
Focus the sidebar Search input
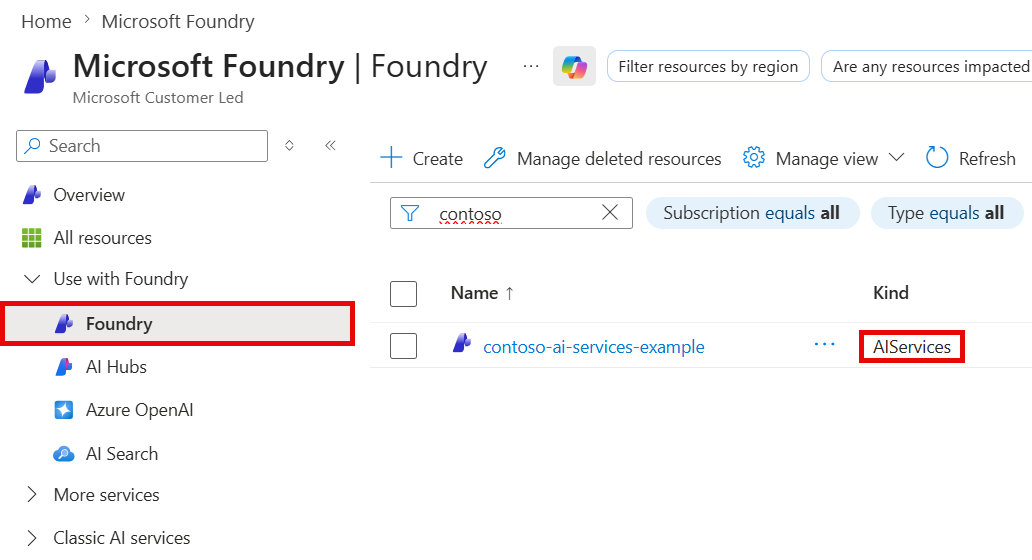pos(142,146)
